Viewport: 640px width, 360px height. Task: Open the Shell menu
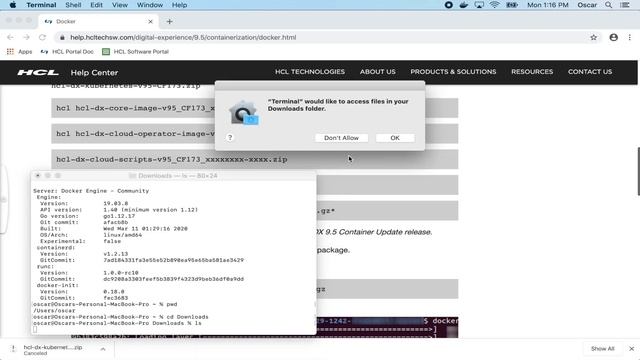tap(73, 5)
